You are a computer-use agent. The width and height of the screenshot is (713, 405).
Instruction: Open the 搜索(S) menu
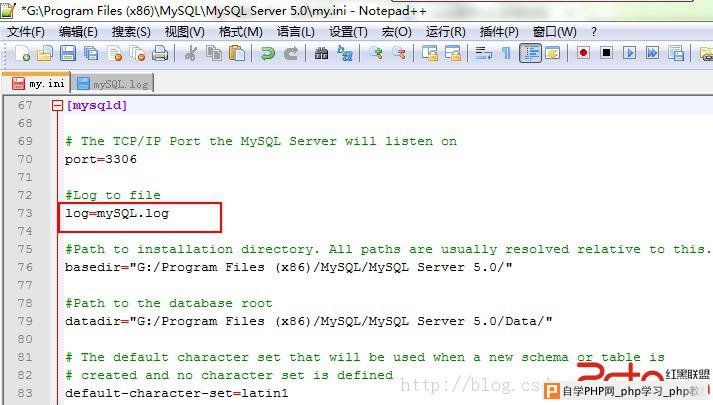coord(131,32)
